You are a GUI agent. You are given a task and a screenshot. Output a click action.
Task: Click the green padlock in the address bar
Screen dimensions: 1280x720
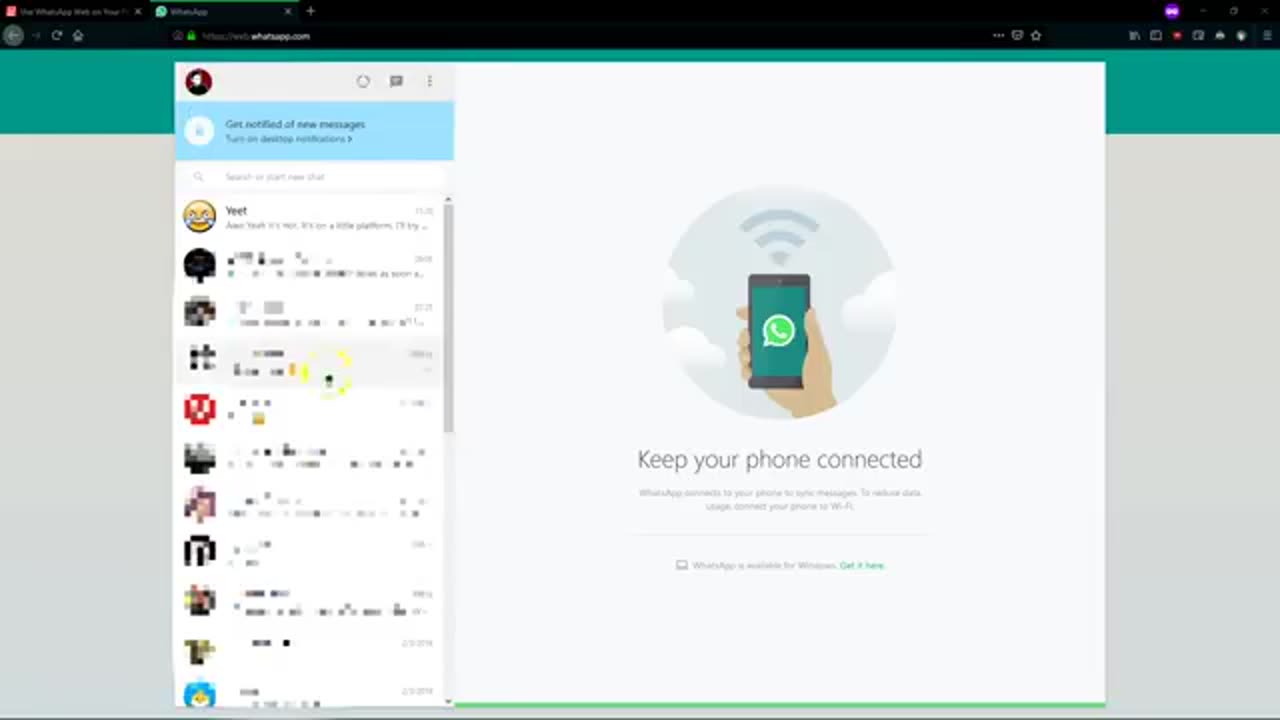(x=192, y=35)
